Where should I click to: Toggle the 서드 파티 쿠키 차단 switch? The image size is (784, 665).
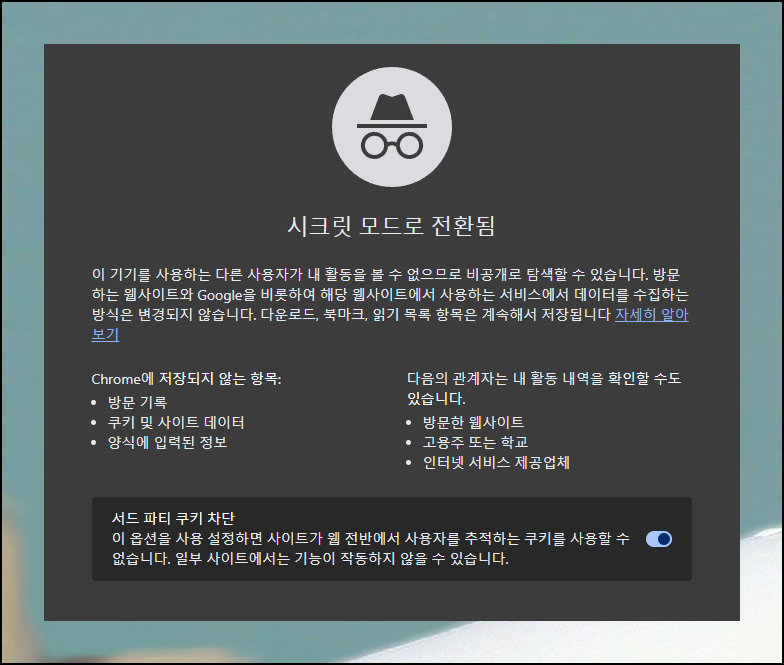pyautogui.click(x=658, y=539)
